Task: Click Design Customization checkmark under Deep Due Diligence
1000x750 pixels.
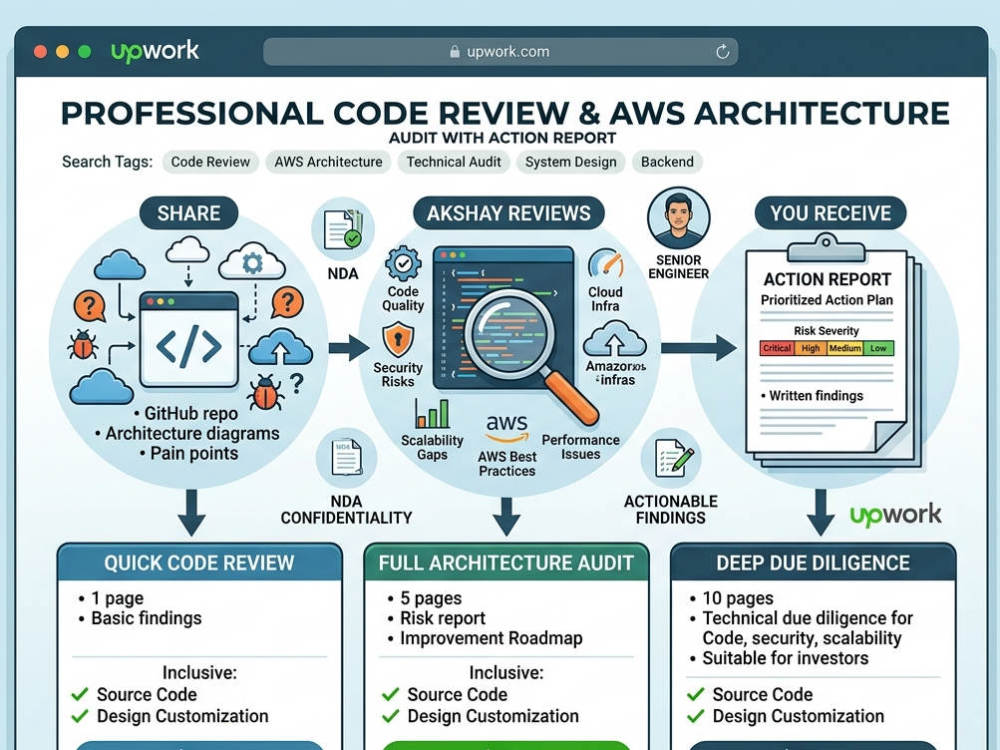Action: point(696,716)
